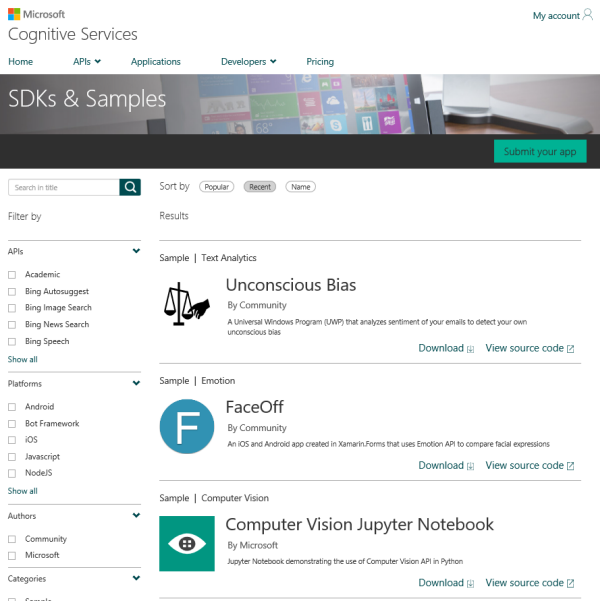Click the download icon for FaceOff
Screen dimensions: 600x601
(x=470, y=466)
